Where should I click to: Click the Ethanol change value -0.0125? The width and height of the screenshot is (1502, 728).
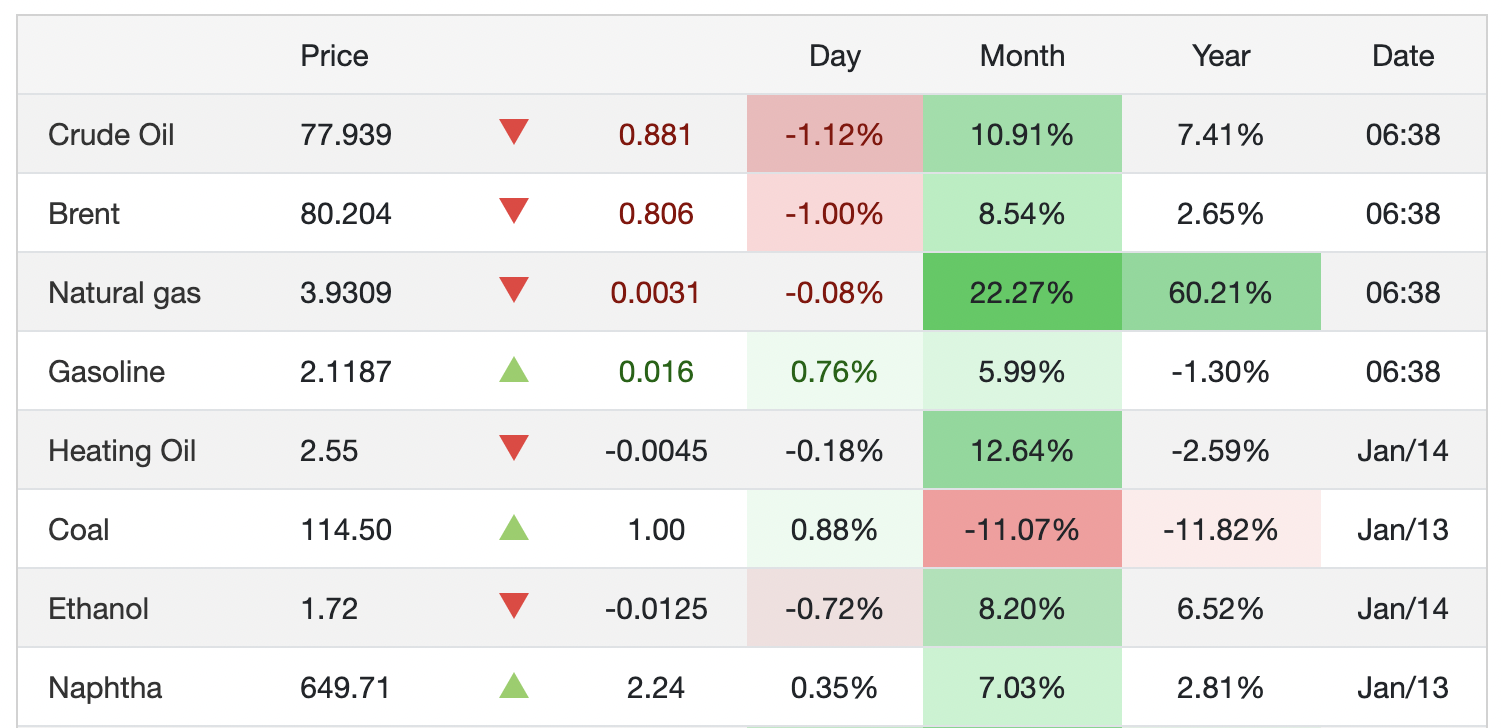point(656,608)
